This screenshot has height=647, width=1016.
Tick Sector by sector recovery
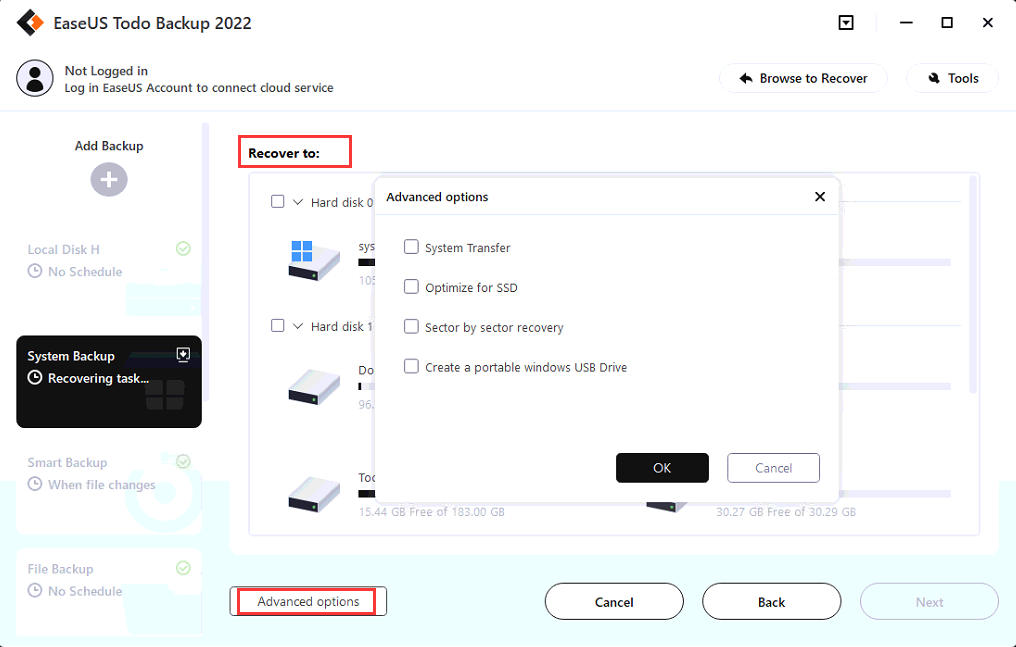(x=411, y=326)
